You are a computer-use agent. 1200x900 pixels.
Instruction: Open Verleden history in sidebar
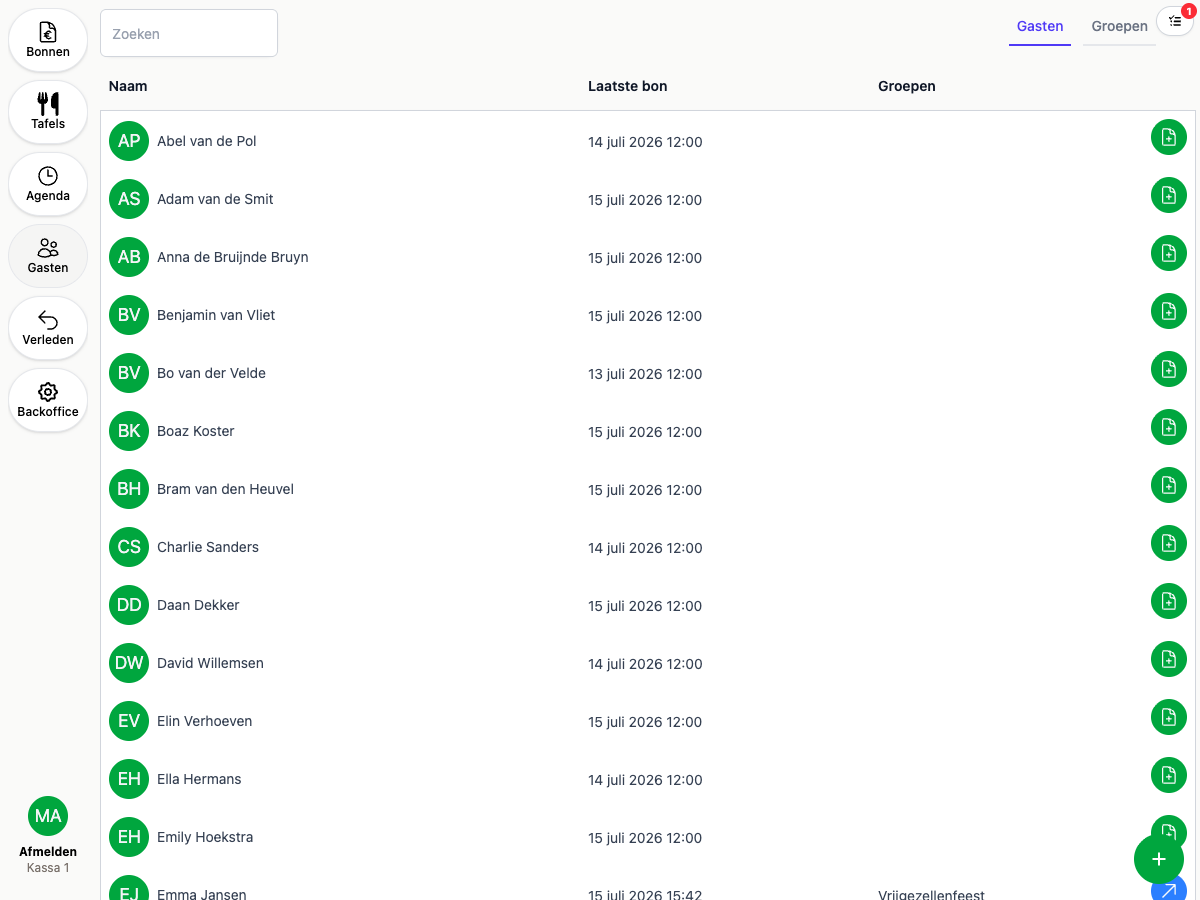pyautogui.click(x=48, y=328)
